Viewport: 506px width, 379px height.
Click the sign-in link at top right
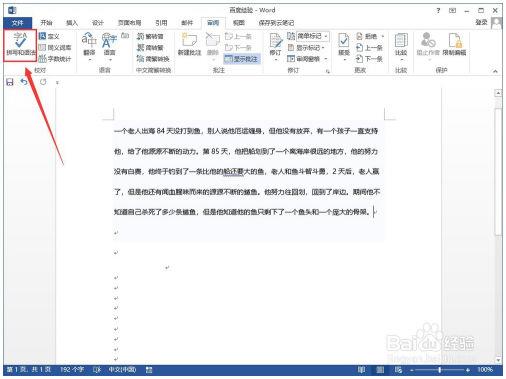(481, 22)
